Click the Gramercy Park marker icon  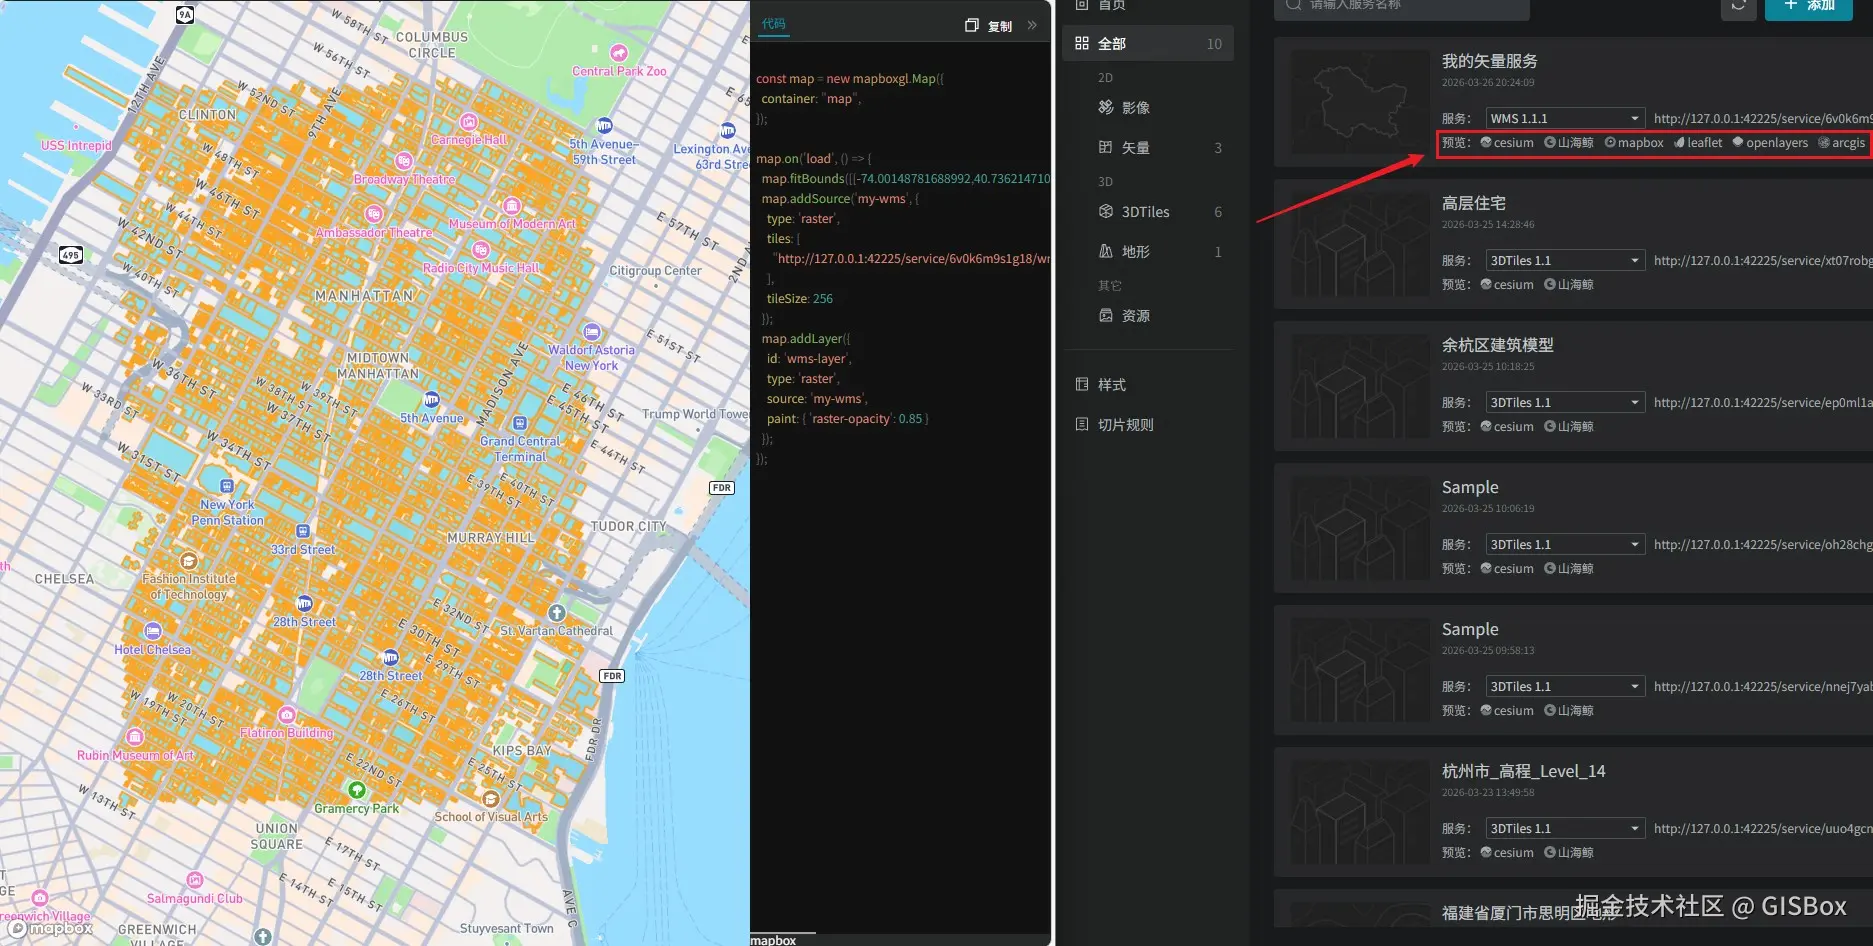point(356,790)
